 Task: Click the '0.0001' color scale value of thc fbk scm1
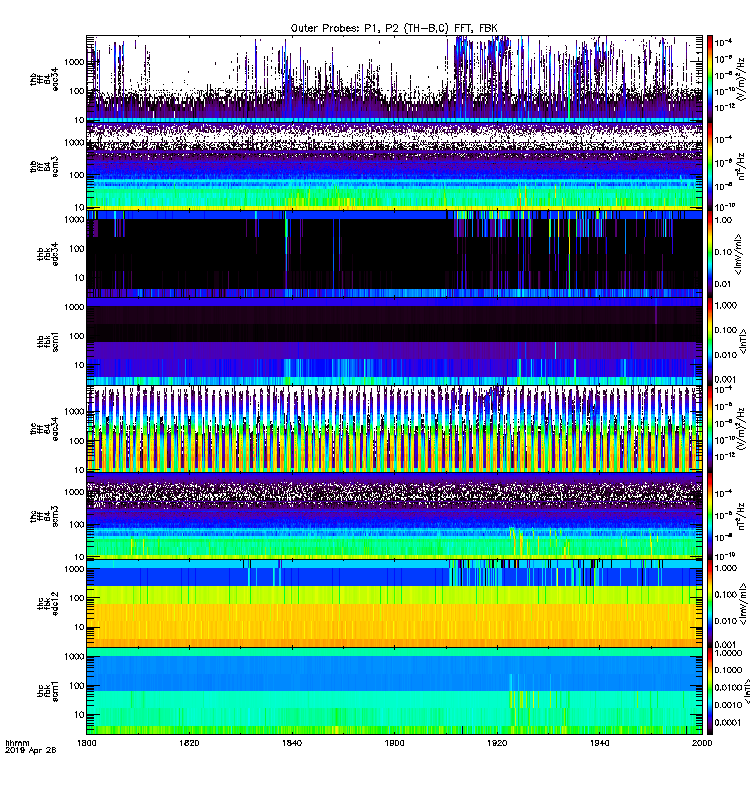[x=729, y=723]
